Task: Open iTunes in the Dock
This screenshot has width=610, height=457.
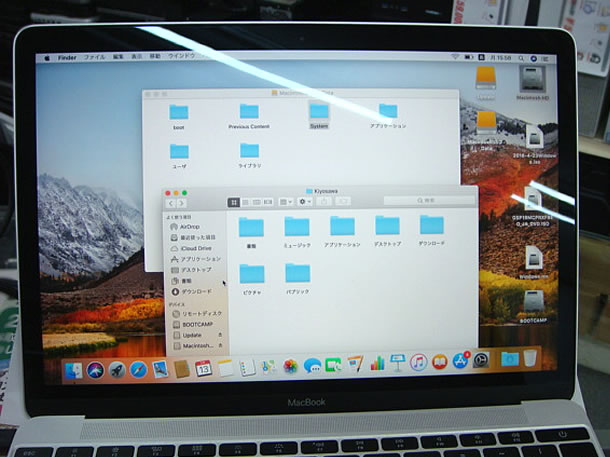Action: (x=419, y=362)
